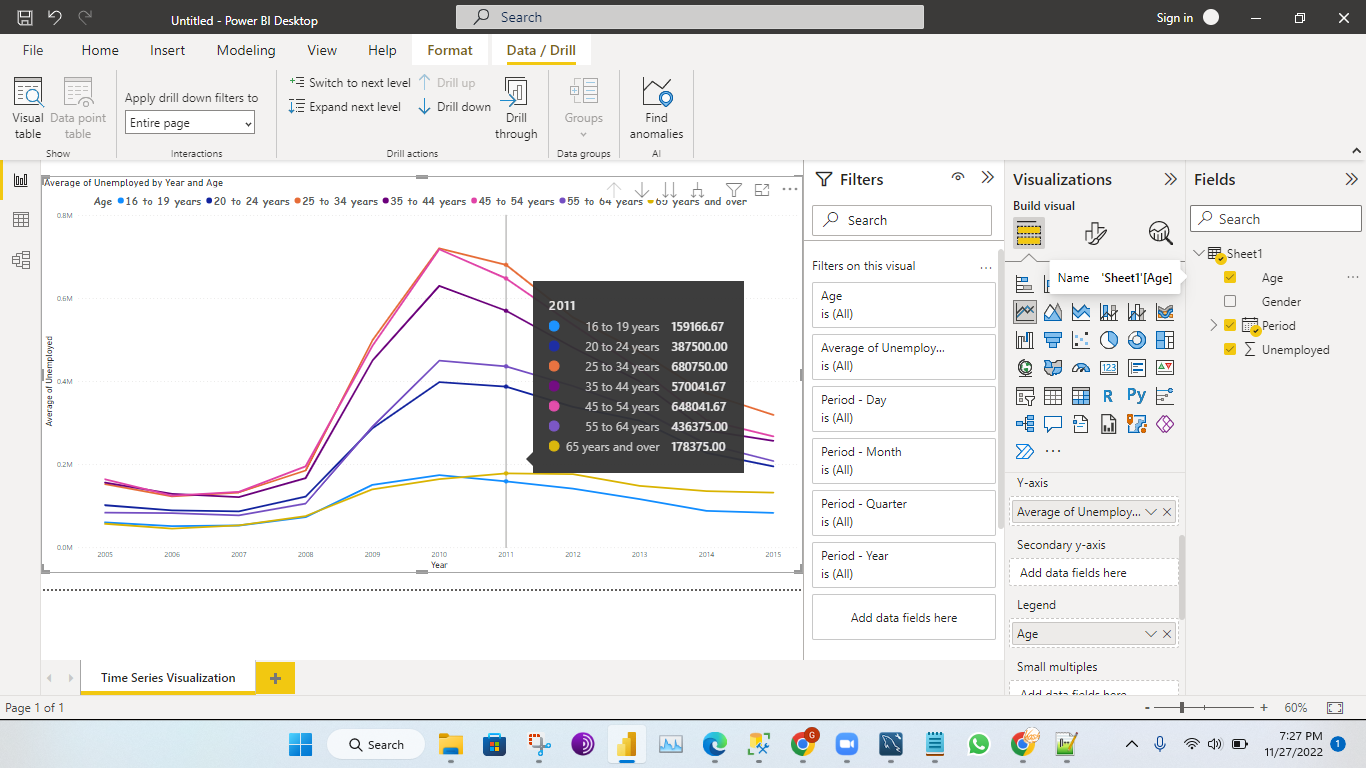The height and width of the screenshot is (768, 1366).
Task: Open Model view in left sidebar
Action: [20, 260]
